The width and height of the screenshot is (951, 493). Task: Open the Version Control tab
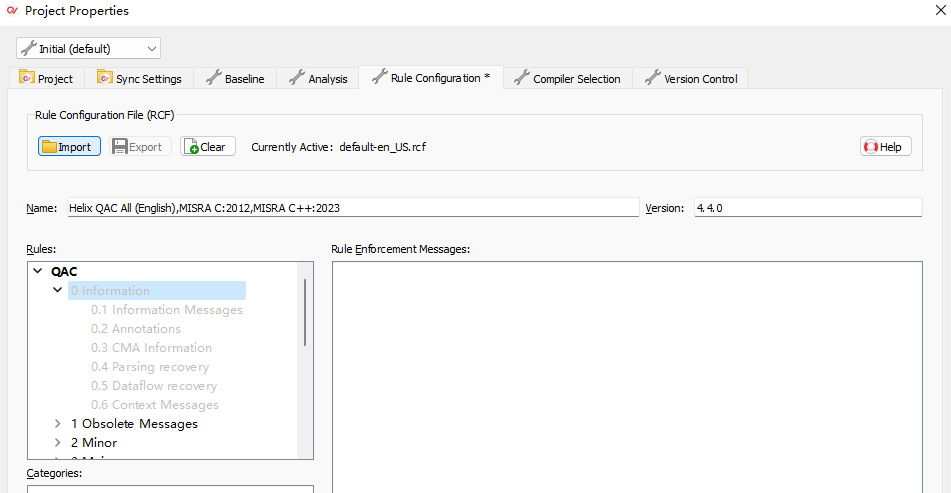tap(691, 79)
